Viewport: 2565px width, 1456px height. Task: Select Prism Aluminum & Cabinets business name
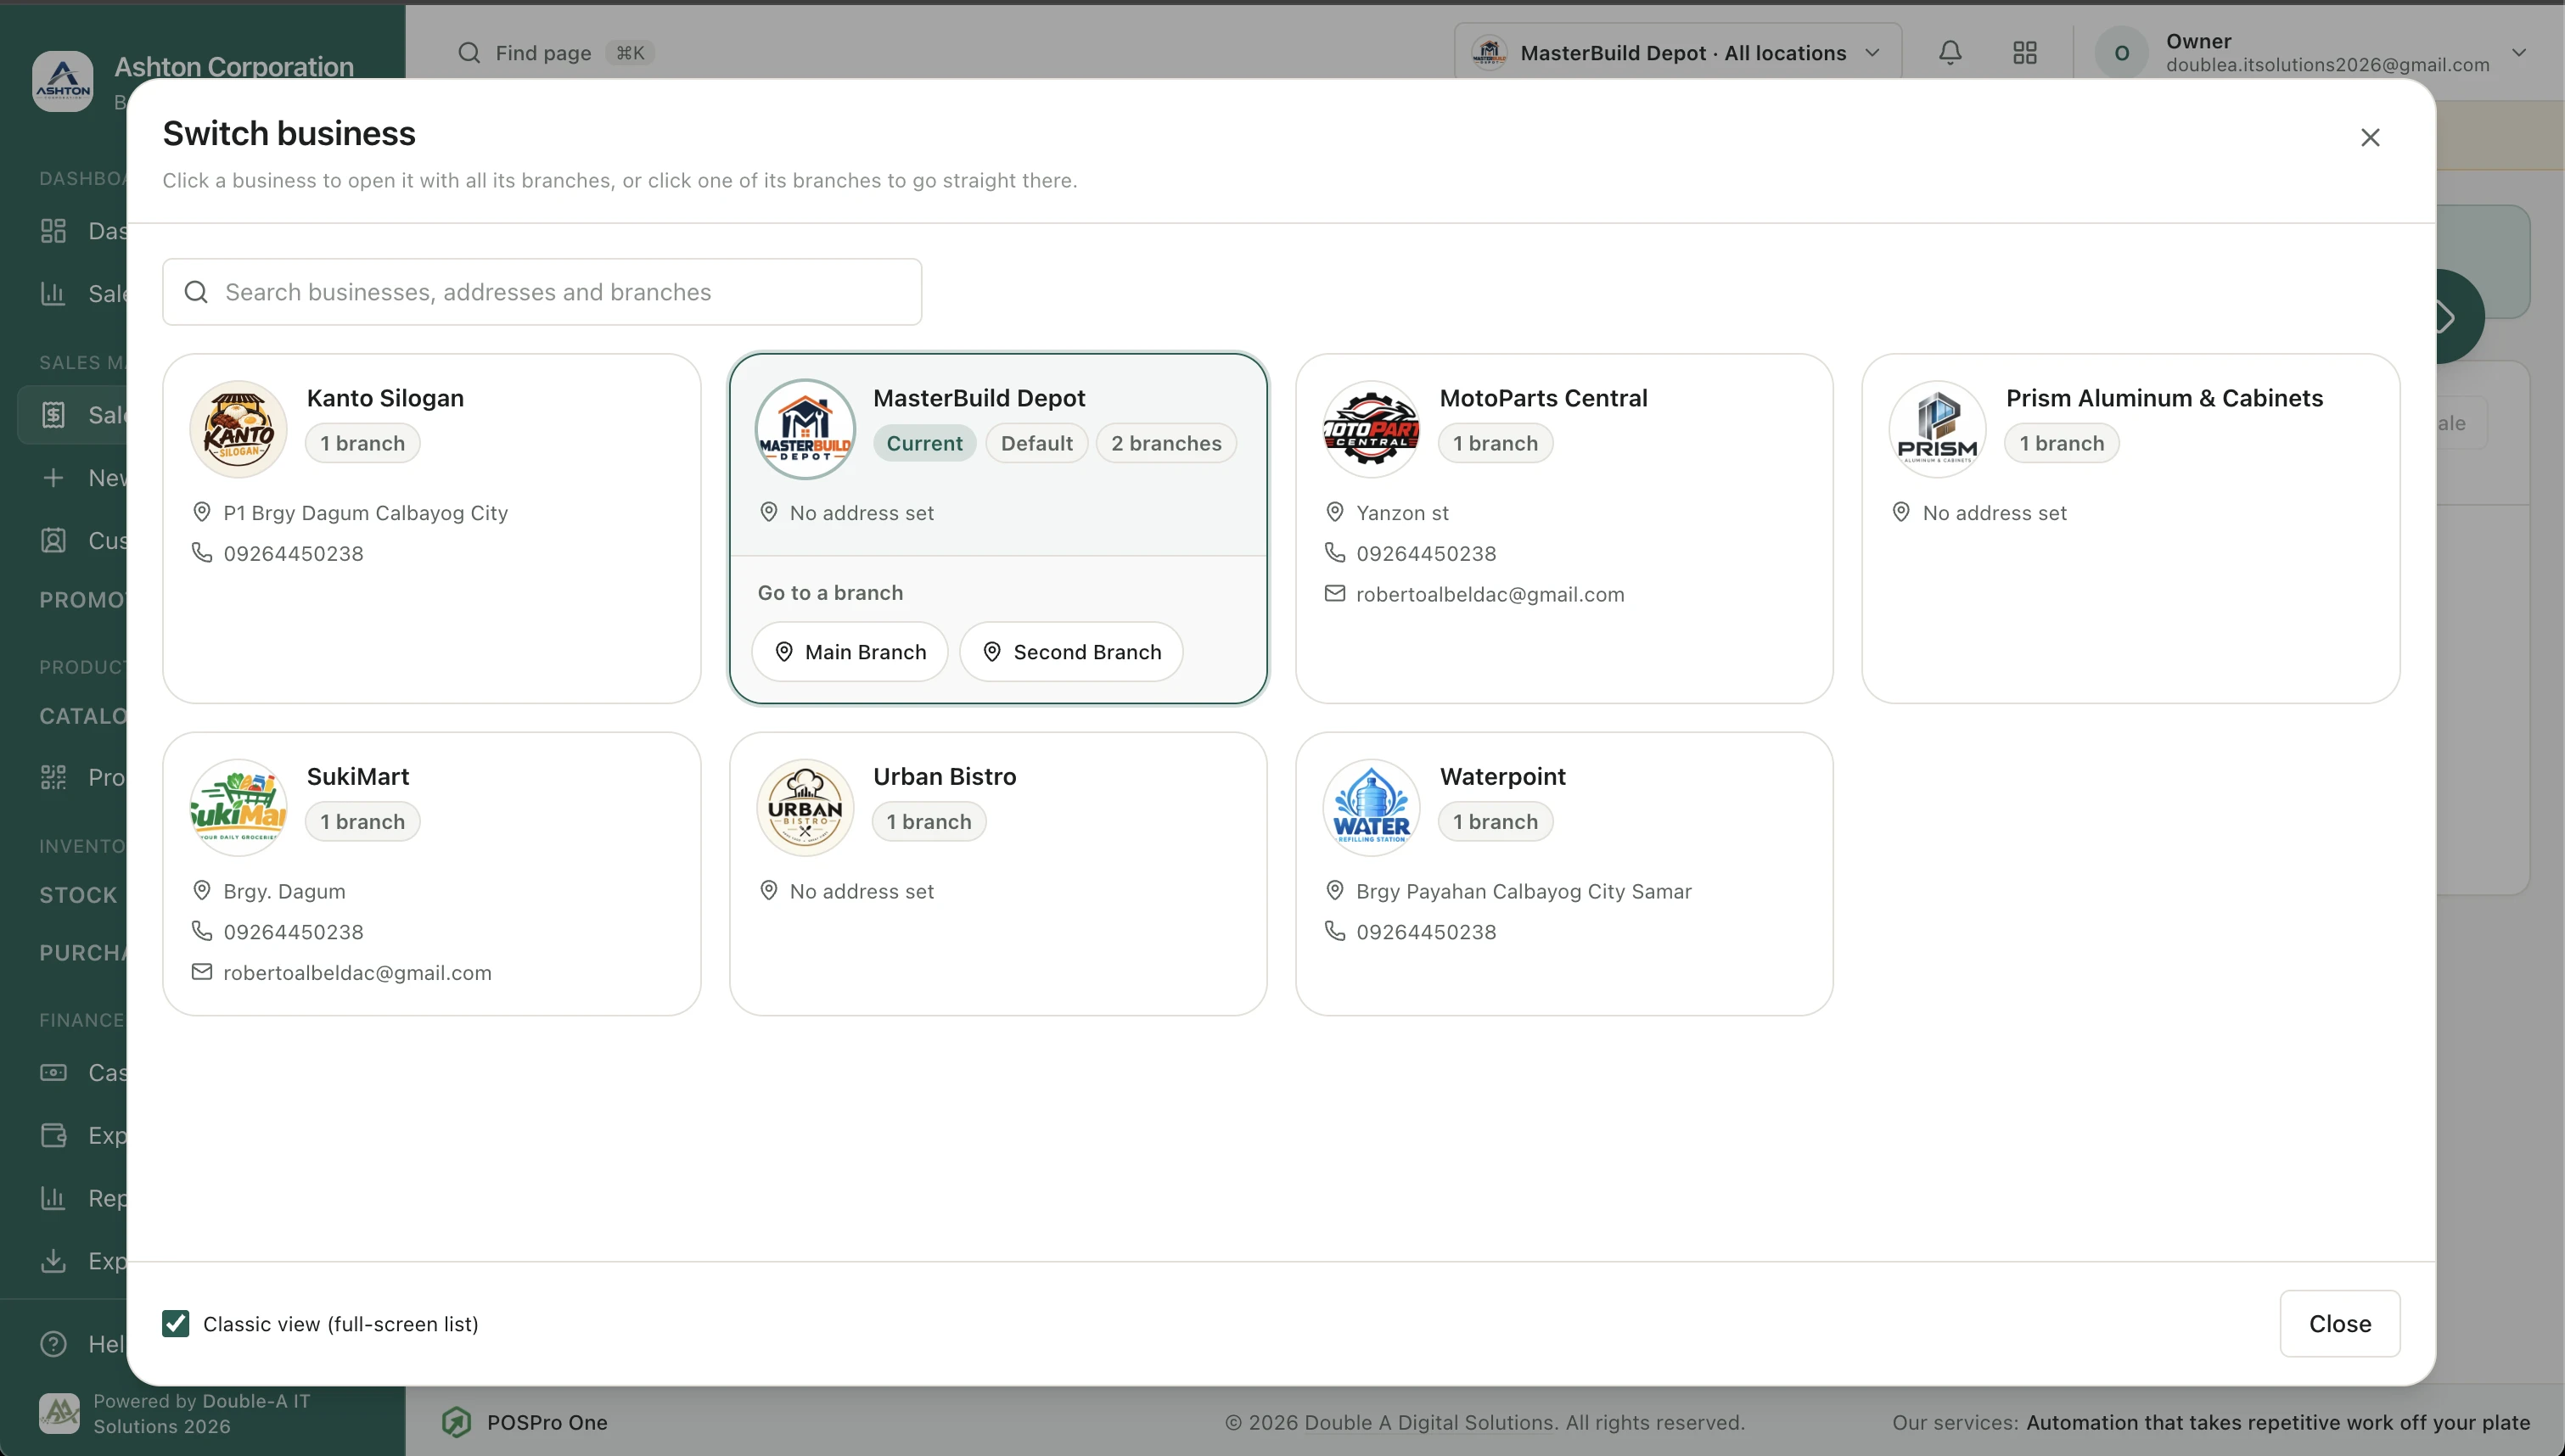2164,398
